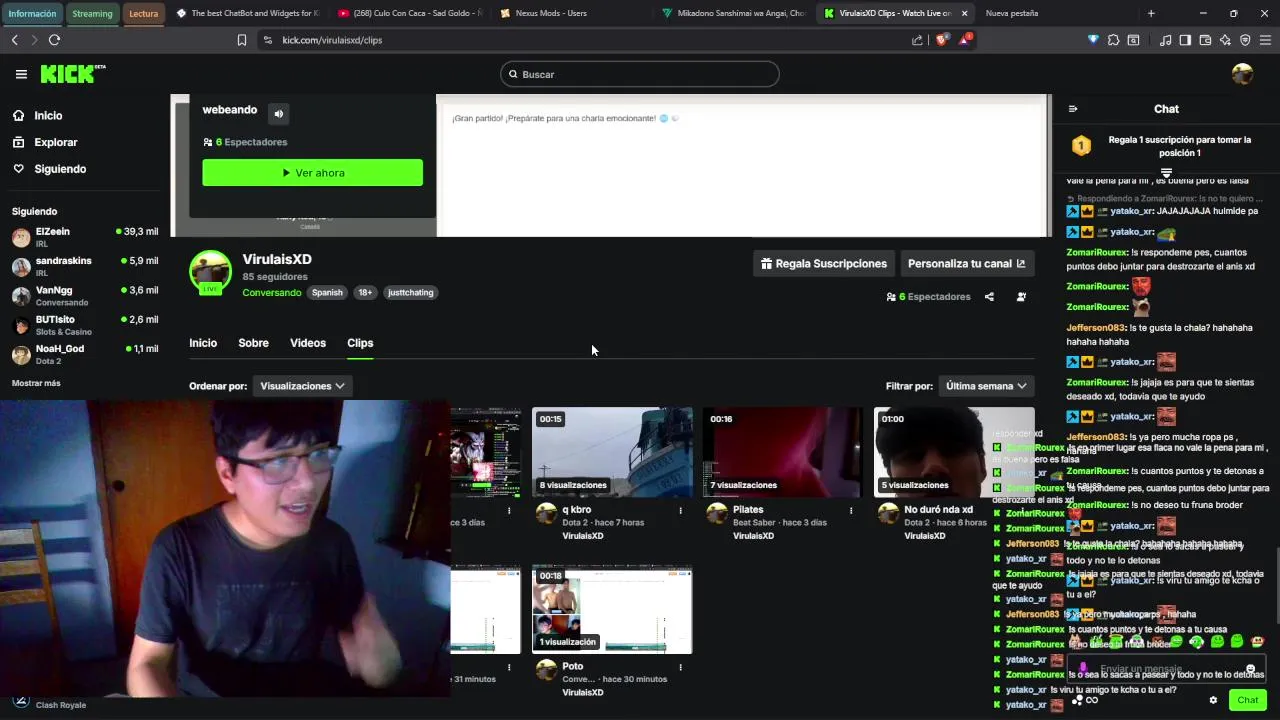Play the q kbro clip thumbnail
This screenshot has height=720, width=1280.
tap(612, 452)
